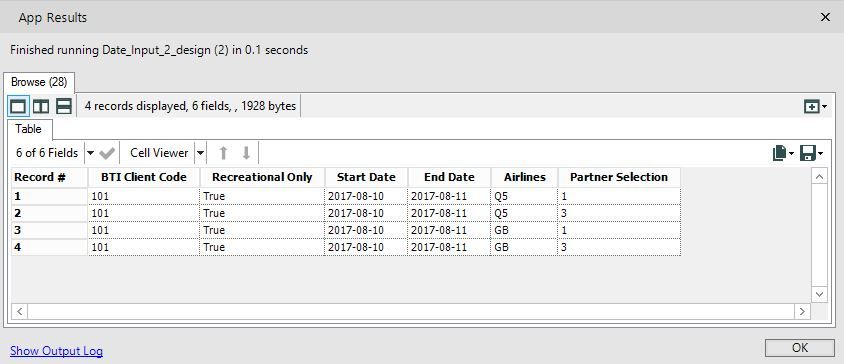This screenshot has width=844, height=364.
Task: Open the new window options icon
Action: (815, 107)
